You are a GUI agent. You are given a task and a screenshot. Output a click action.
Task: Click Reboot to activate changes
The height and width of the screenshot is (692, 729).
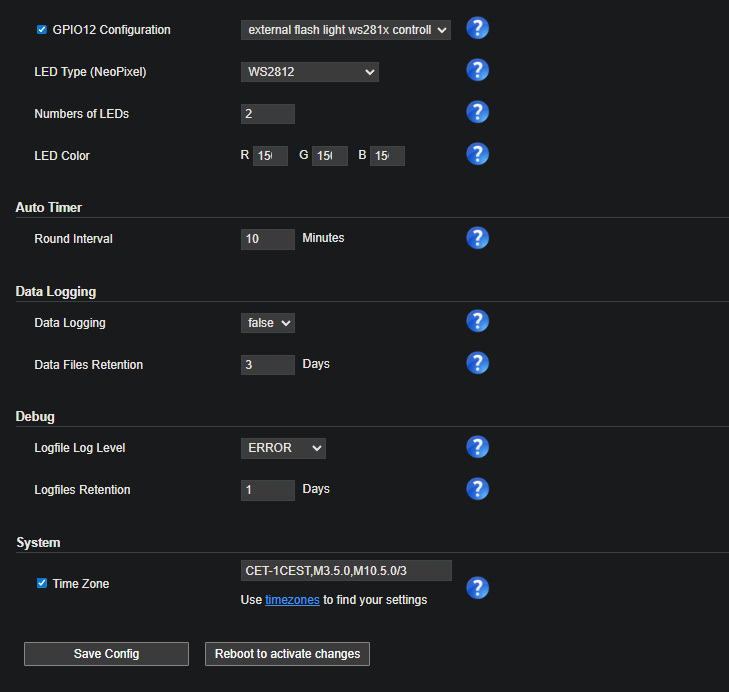287,654
